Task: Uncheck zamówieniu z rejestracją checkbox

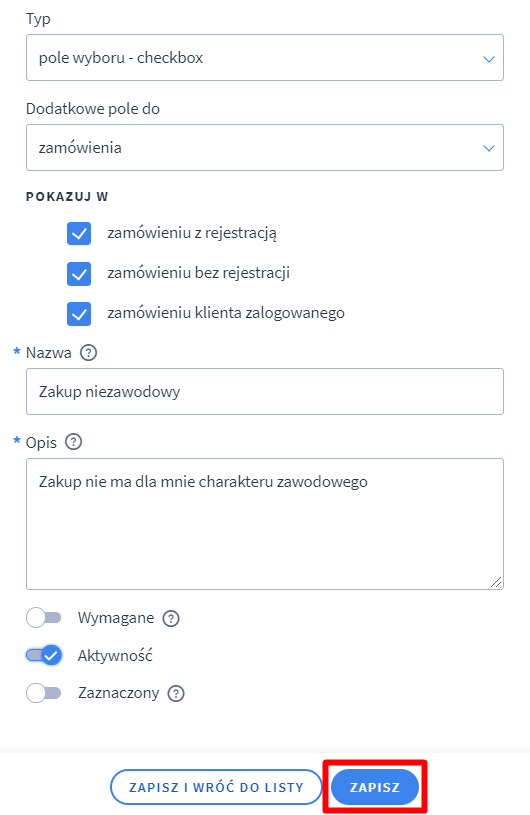Action: click(79, 233)
